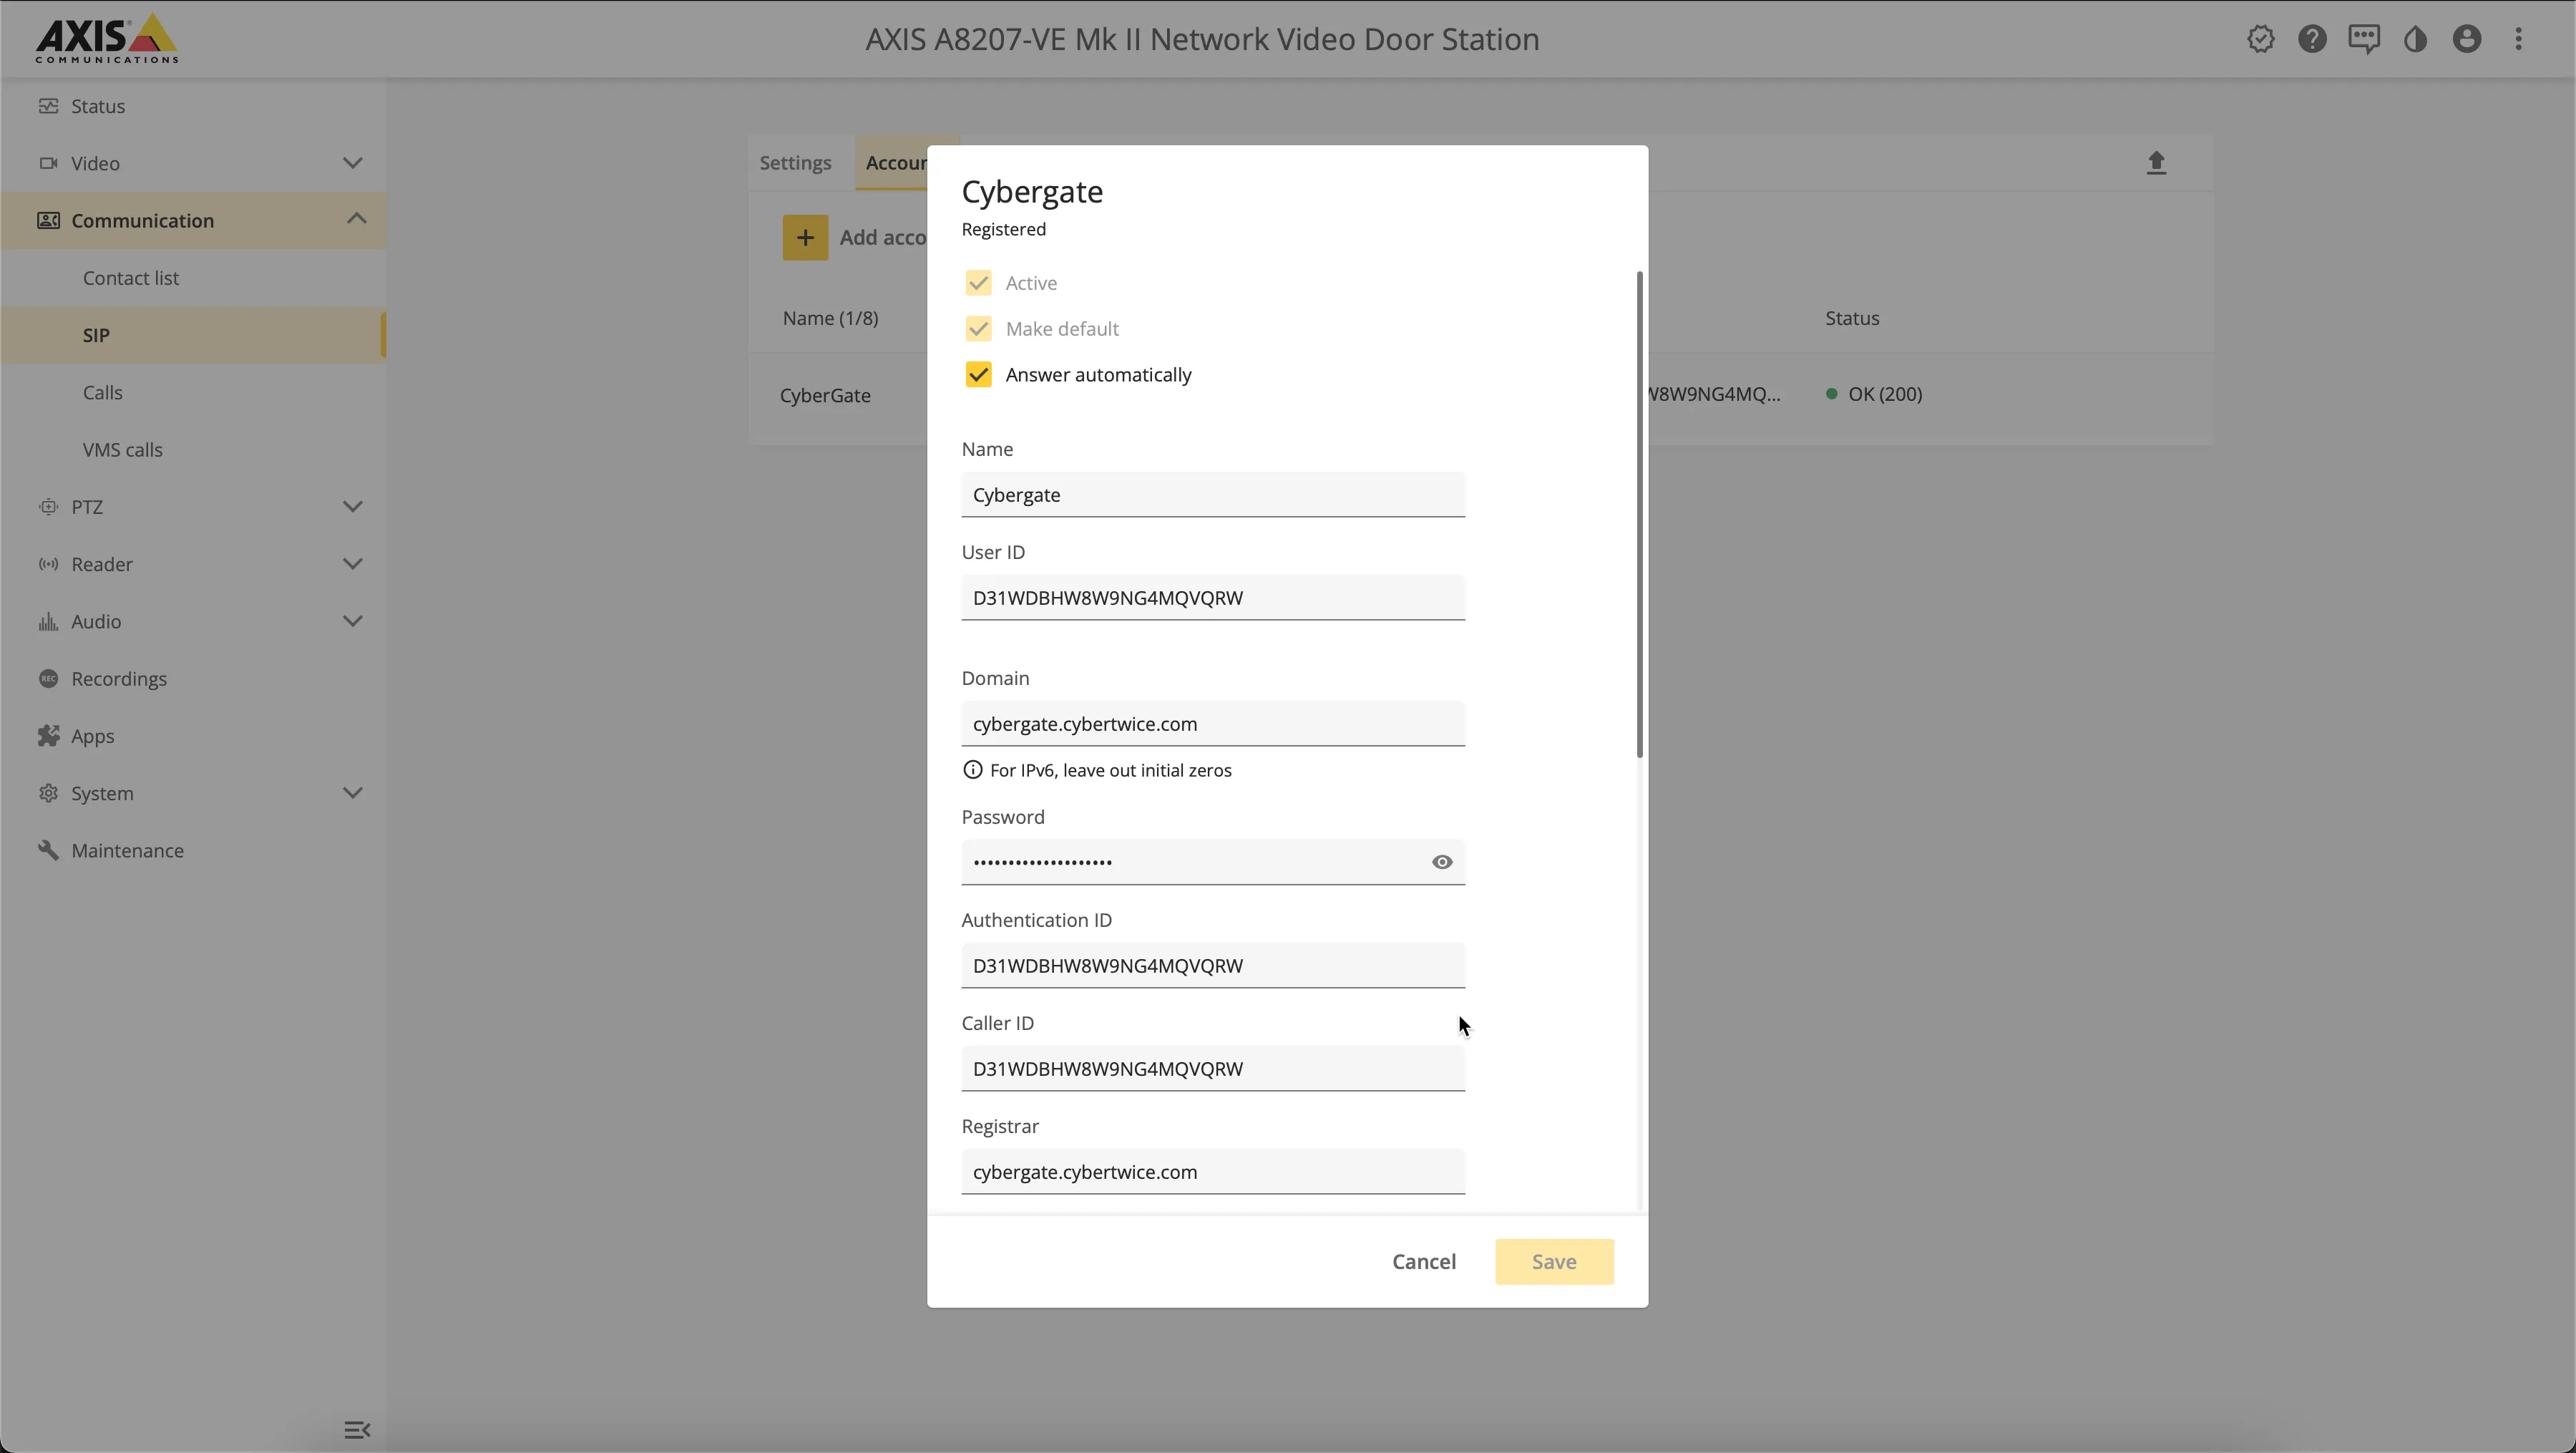Viewport: 2576px width, 1453px height.
Task: Expand the Audio menu chevron
Action: point(353,621)
